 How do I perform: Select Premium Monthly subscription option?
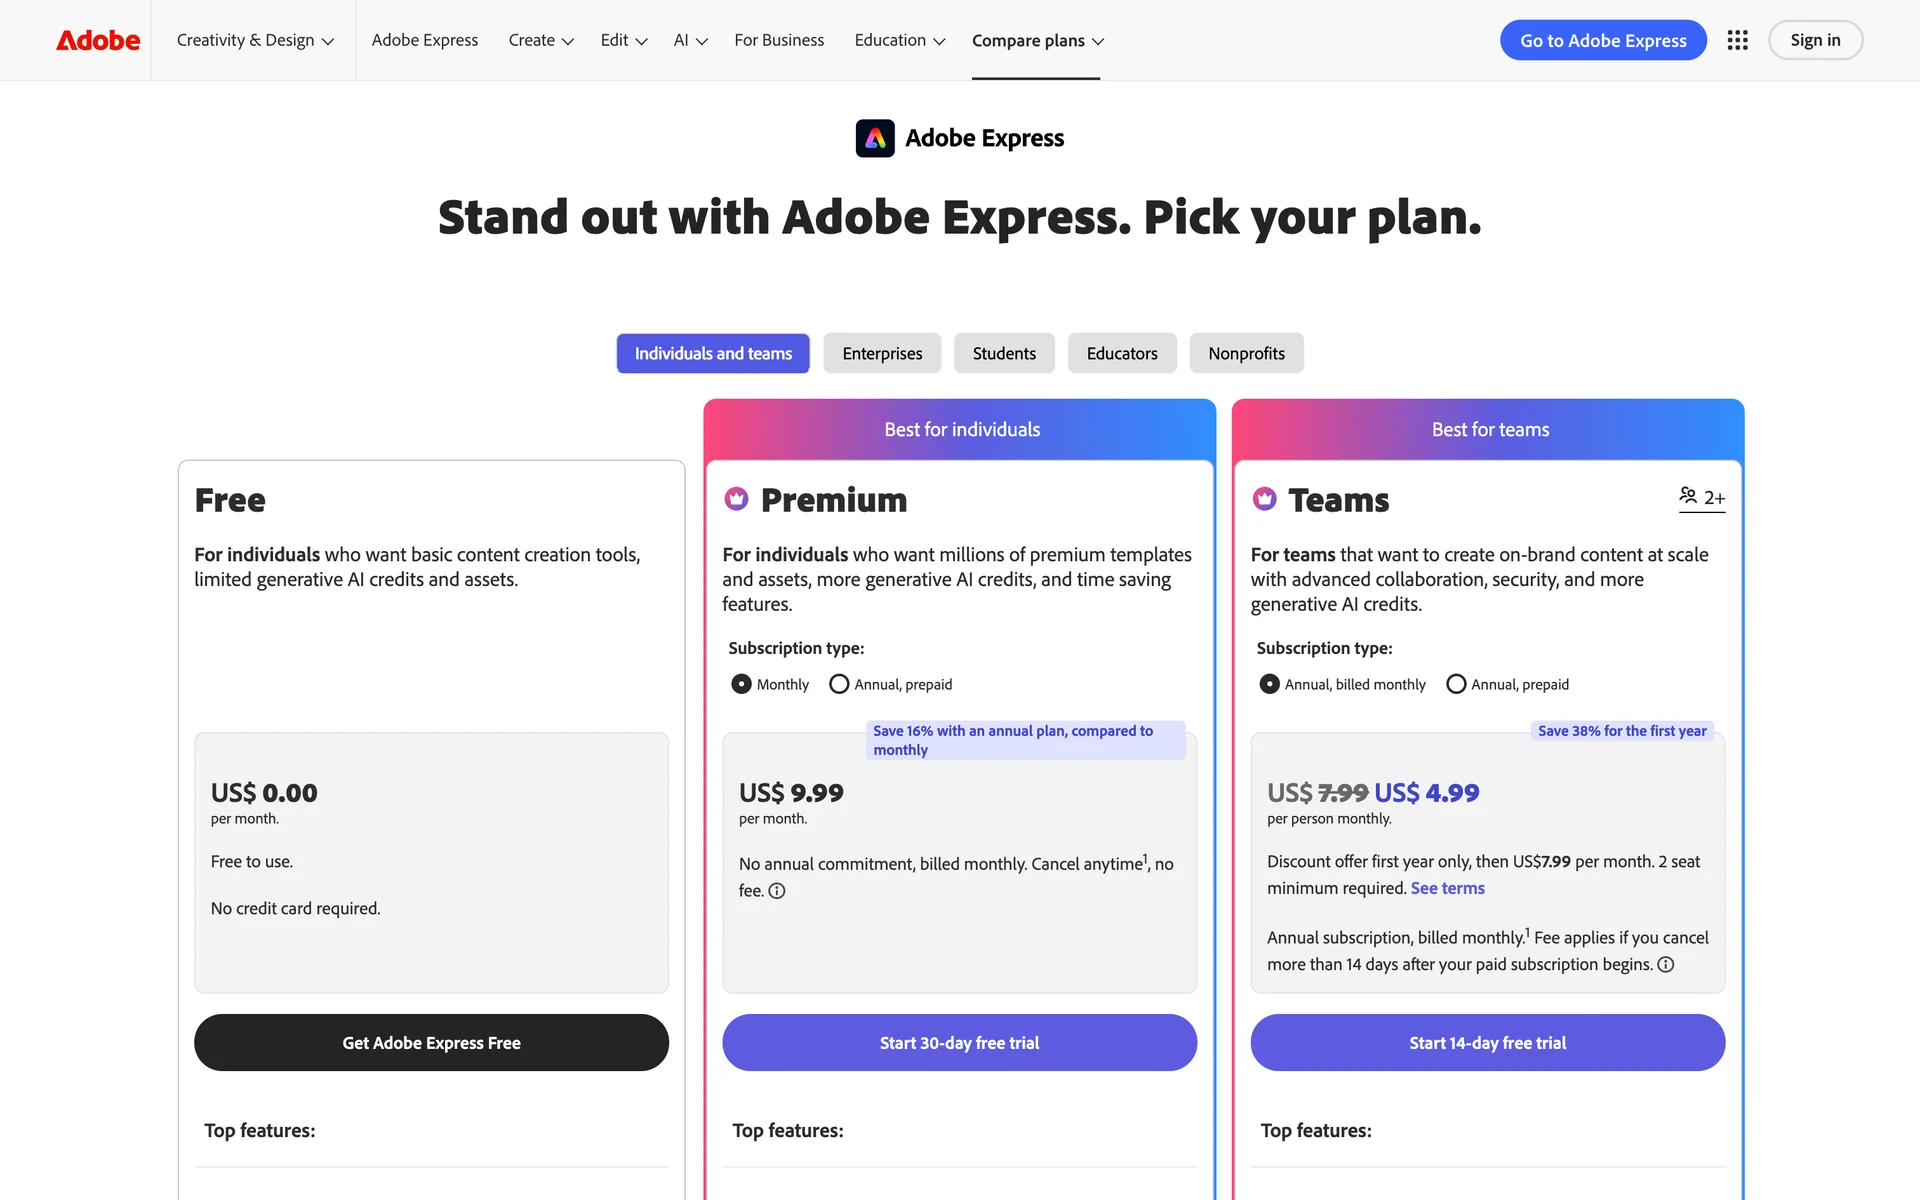tap(741, 684)
